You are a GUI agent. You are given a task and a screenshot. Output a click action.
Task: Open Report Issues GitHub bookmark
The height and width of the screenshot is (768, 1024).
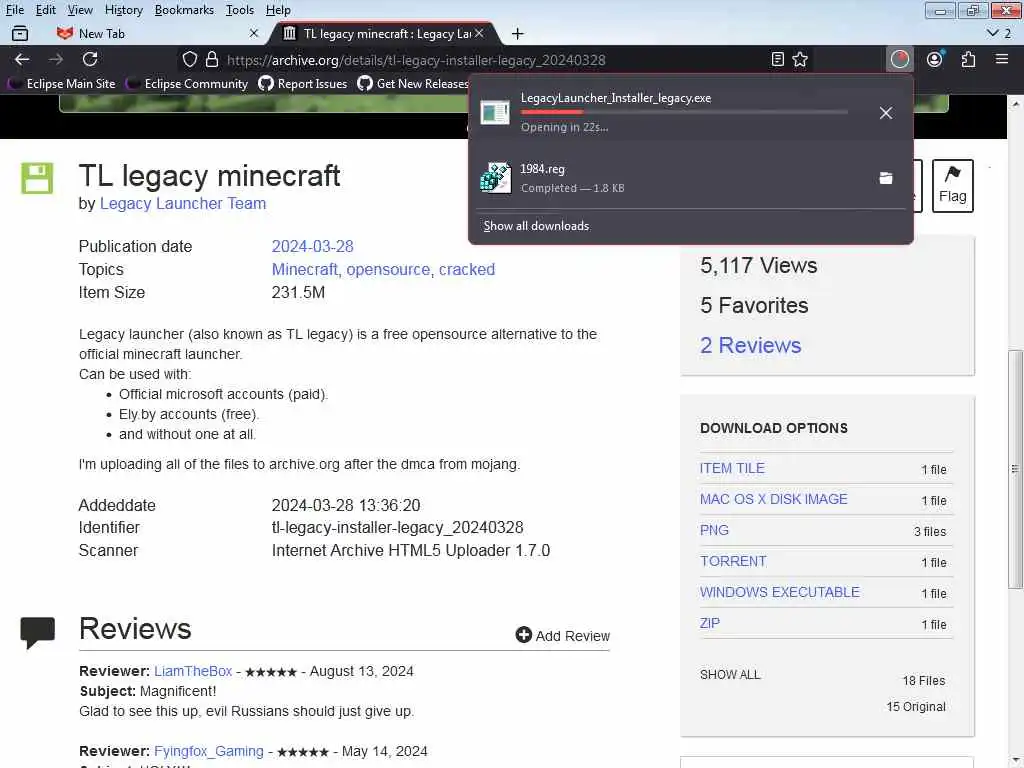pyautogui.click(x=303, y=84)
